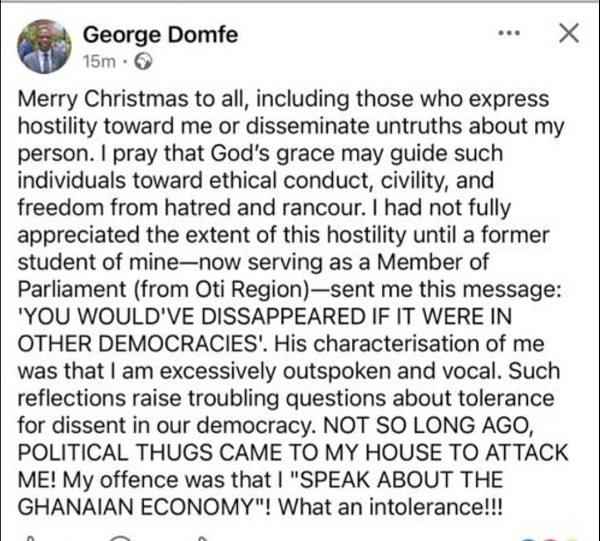Close the post with the X icon
This screenshot has height=541, width=600.
coord(567,33)
